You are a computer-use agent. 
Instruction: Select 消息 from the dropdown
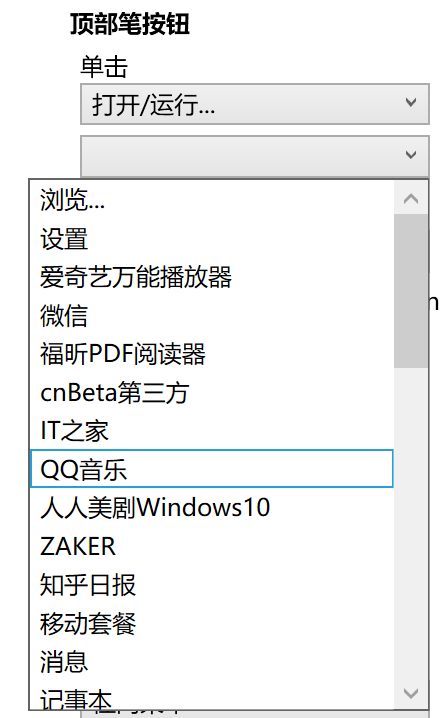(x=212, y=661)
